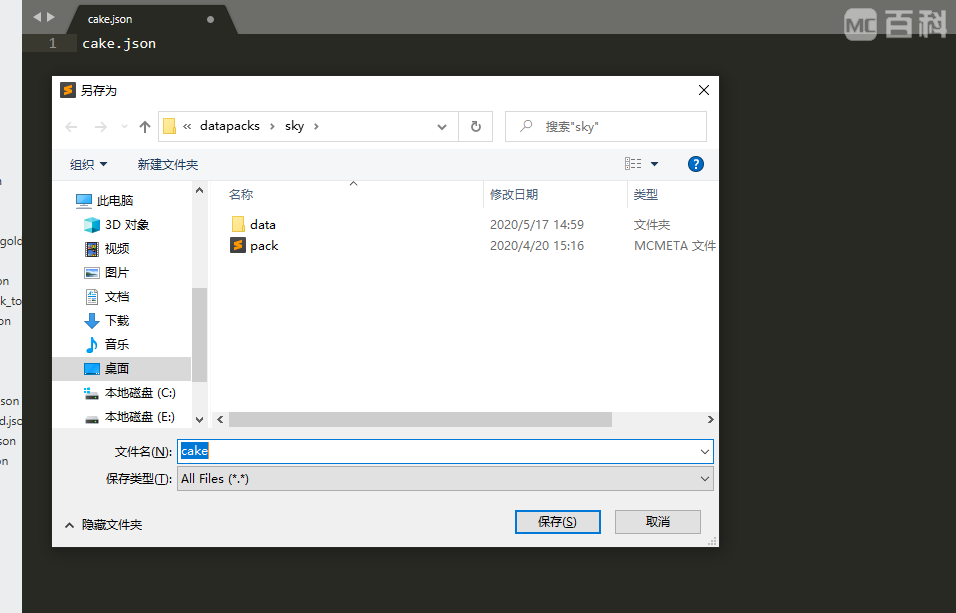Open the help question mark icon
This screenshot has height=613, width=956.
click(696, 164)
